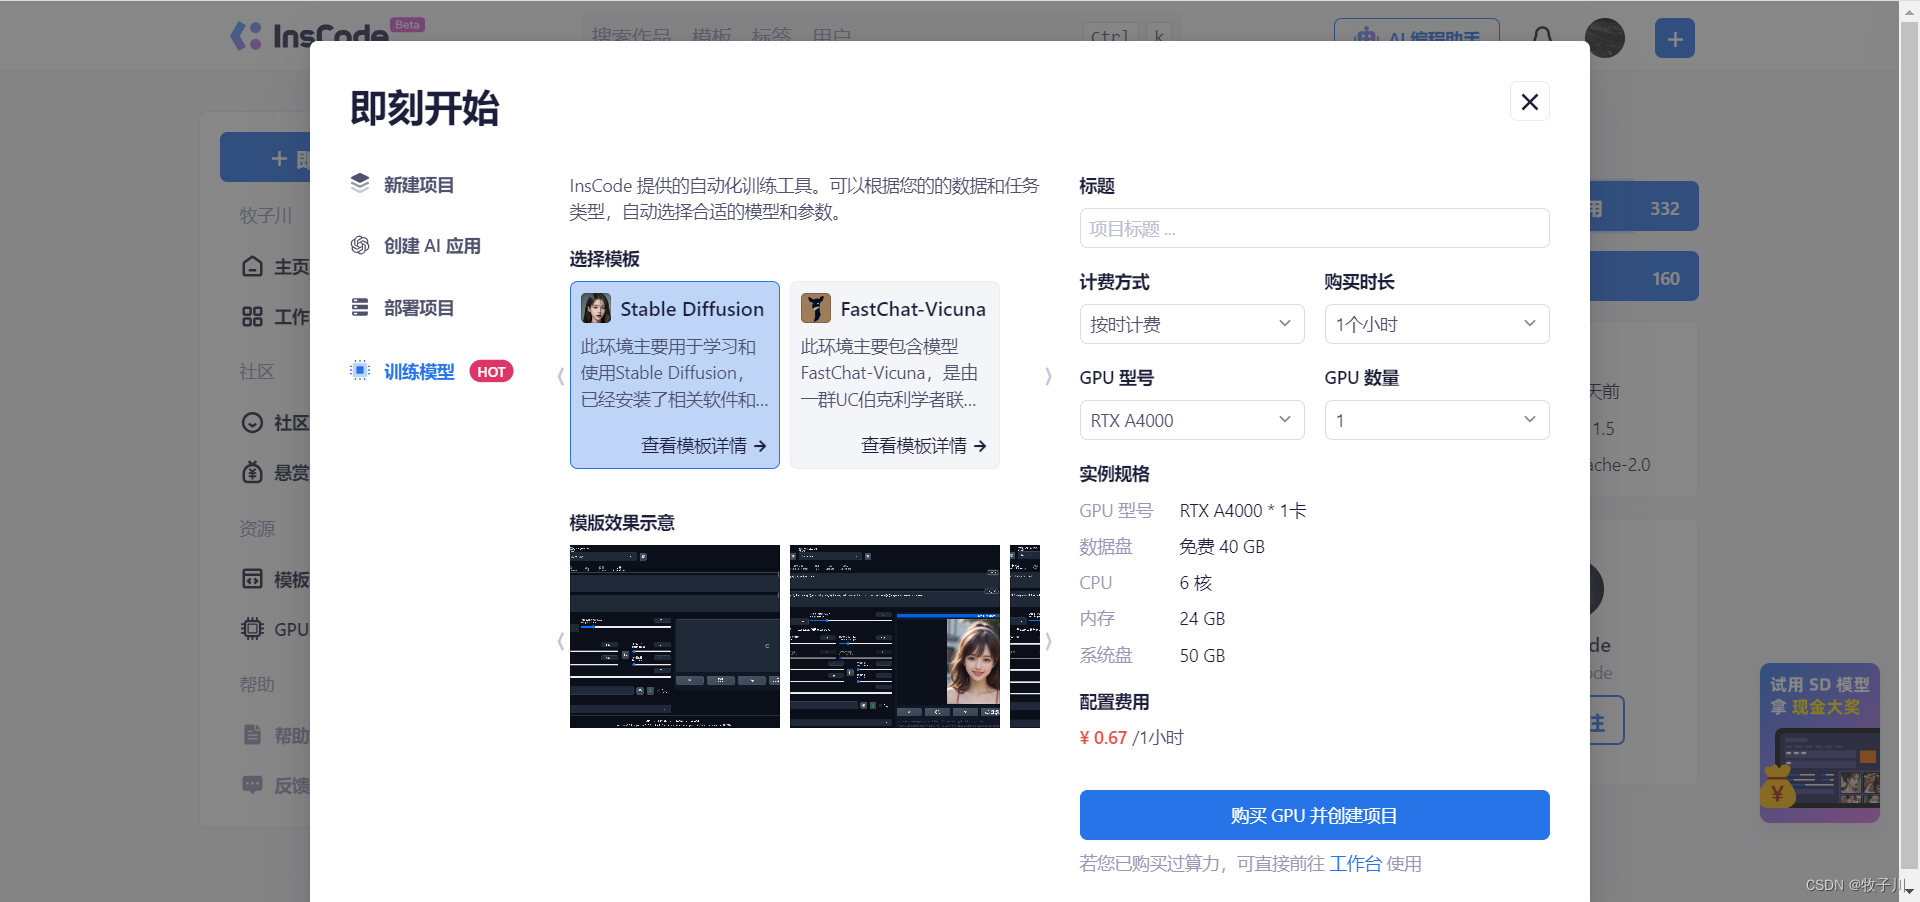Close the 即刻开始 dialog
Viewport: 1920px width, 902px height.
tap(1529, 101)
